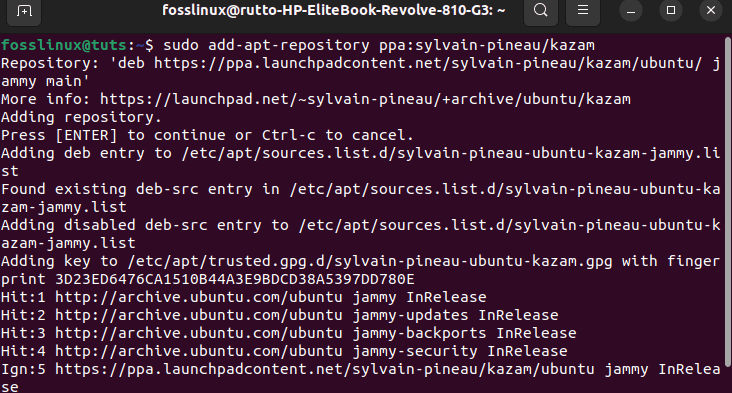The width and height of the screenshot is (732, 393).
Task: Click the green fosslinux@tuts prompt
Action: [x=63, y=45]
